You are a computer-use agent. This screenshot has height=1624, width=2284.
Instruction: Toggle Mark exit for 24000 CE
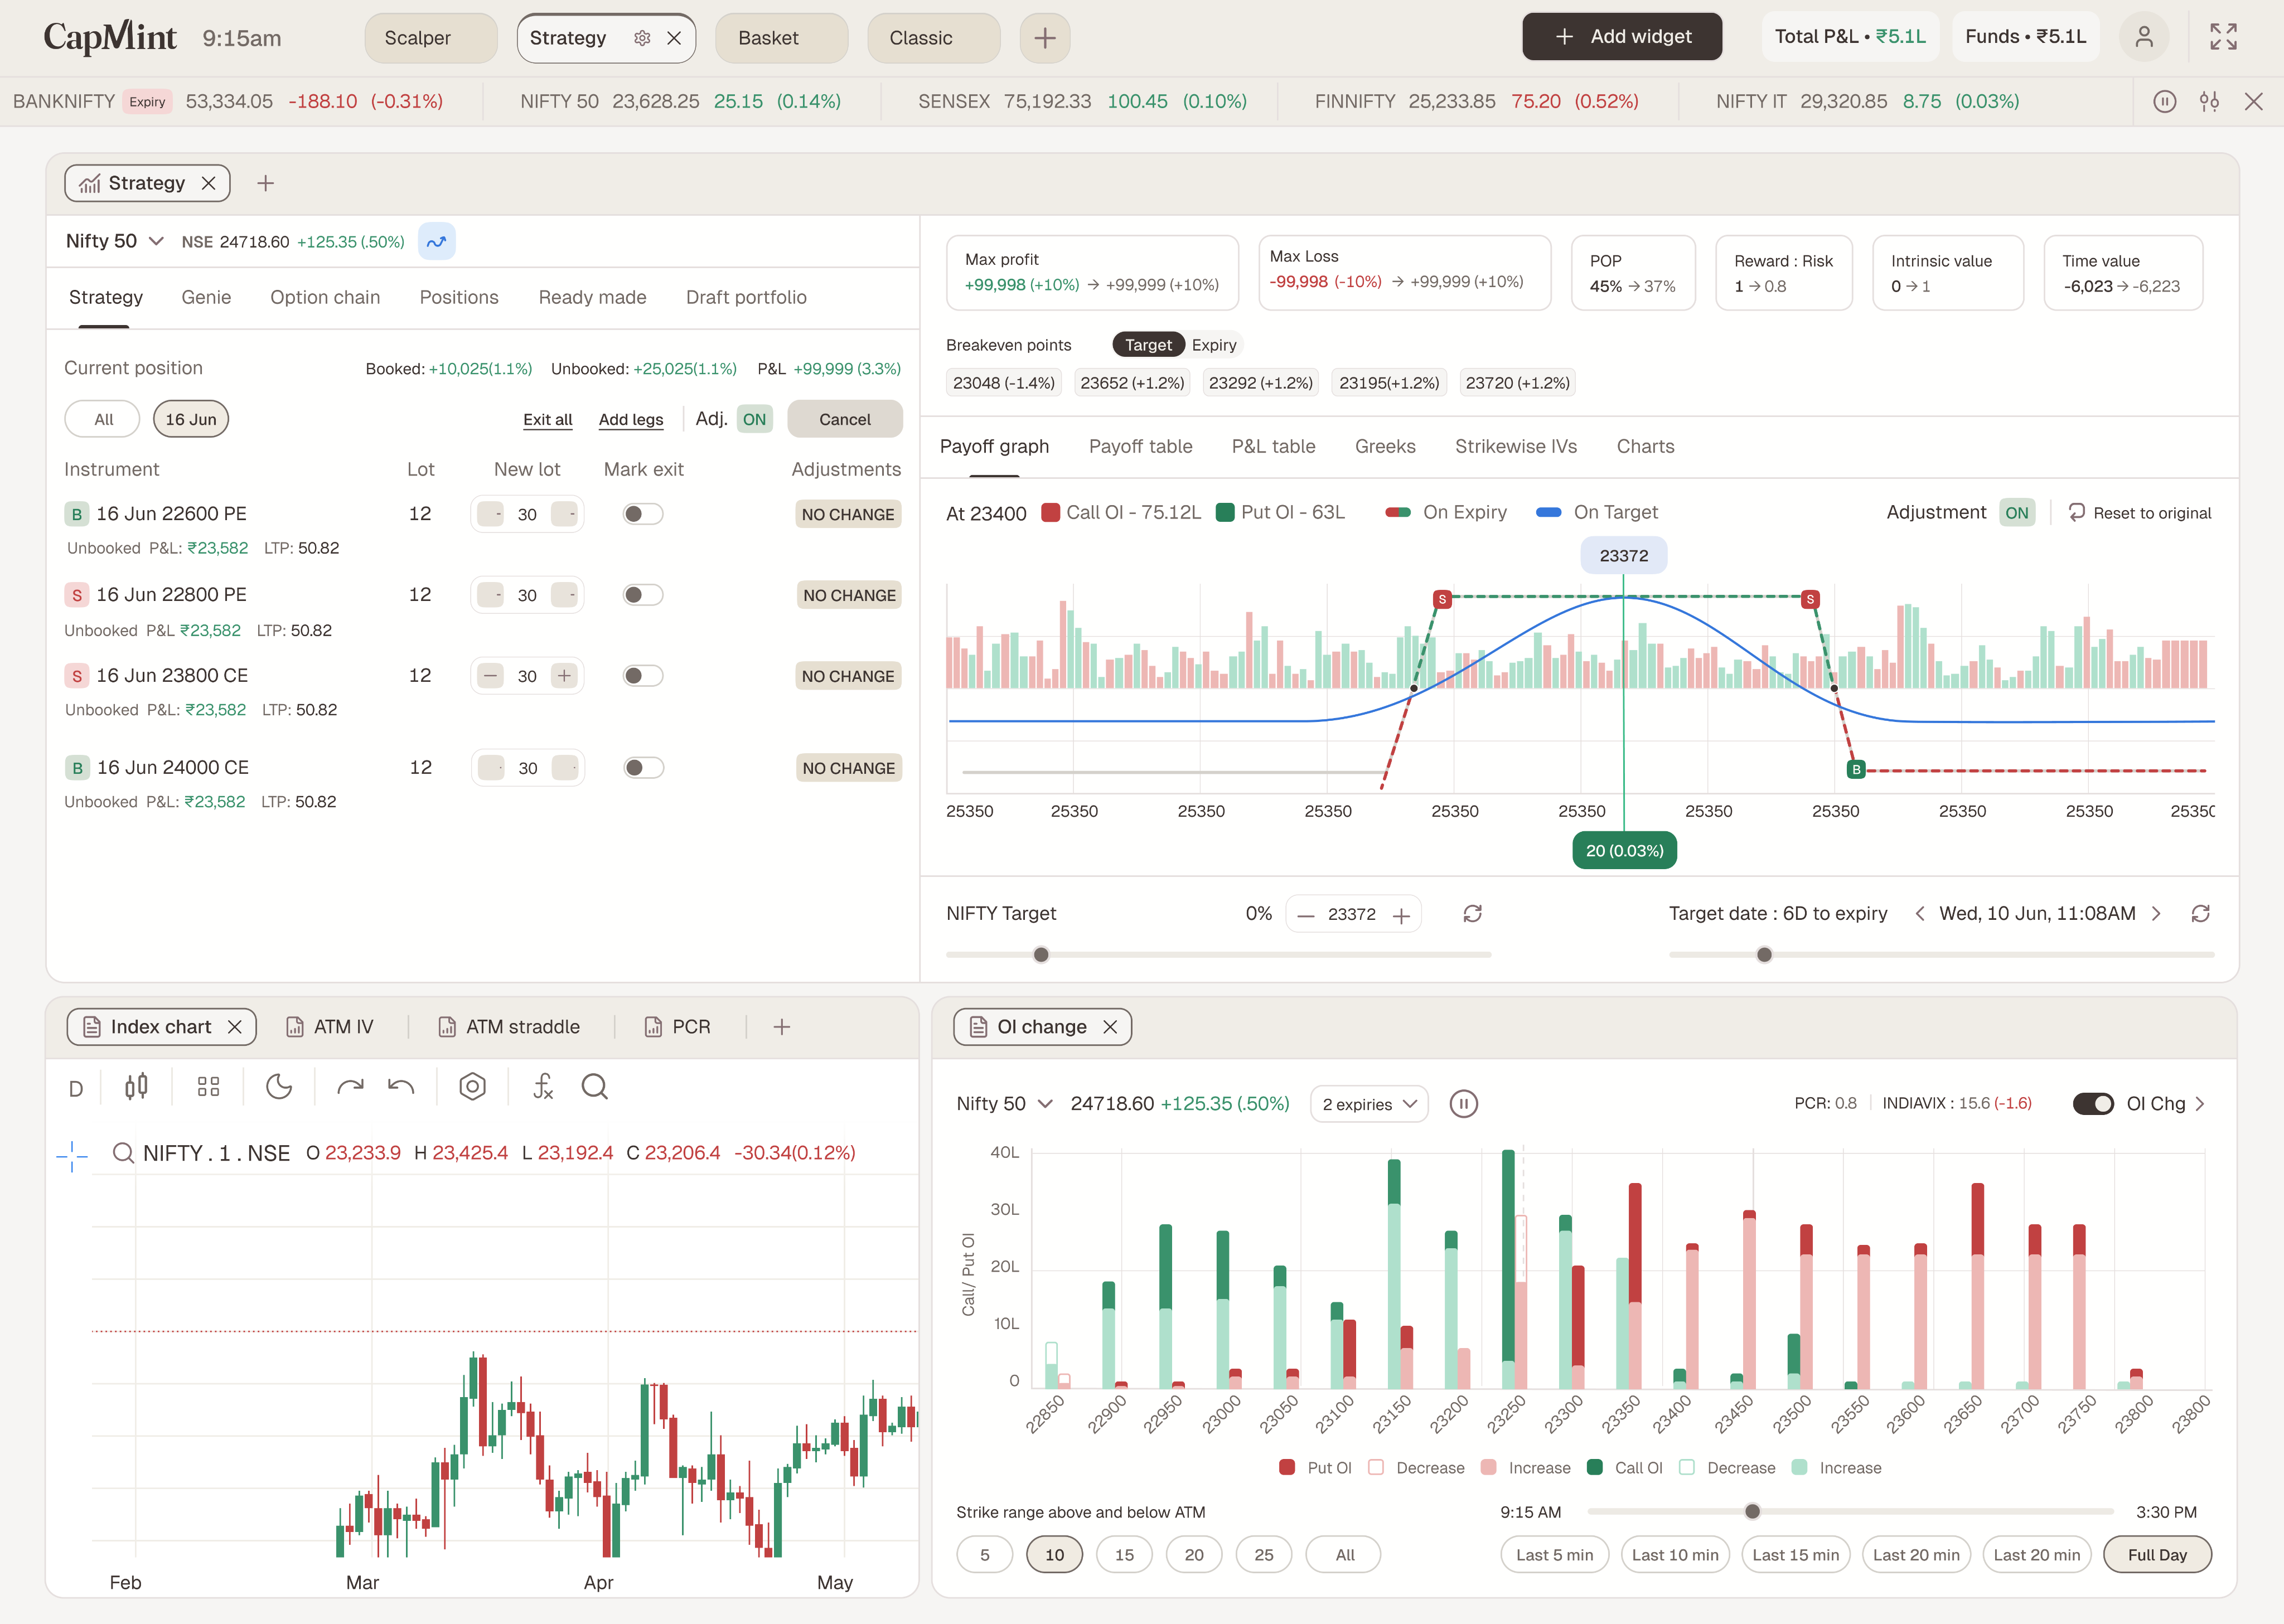coord(642,768)
